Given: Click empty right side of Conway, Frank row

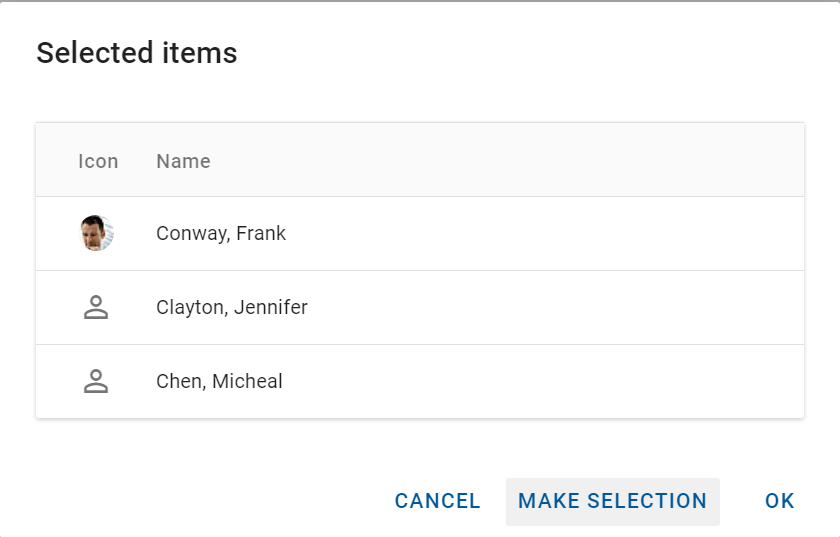Looking at the screenshot, I should (x=600, y=233).
